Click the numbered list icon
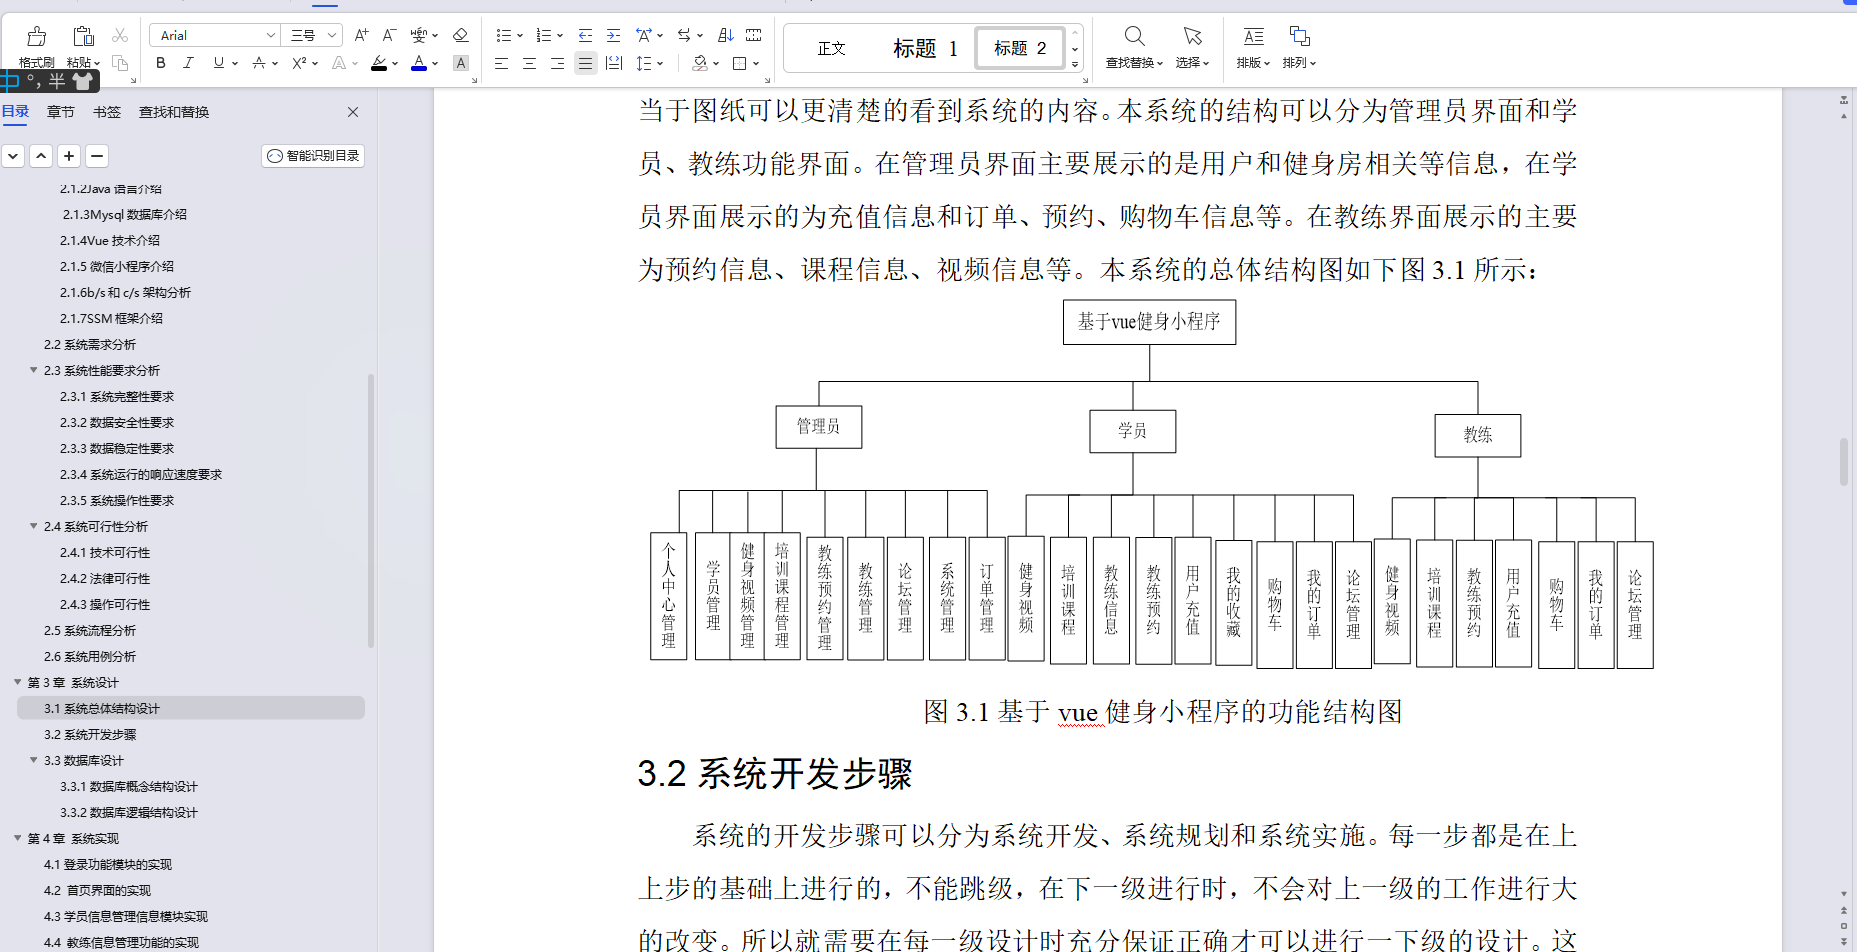 [543, 35]
